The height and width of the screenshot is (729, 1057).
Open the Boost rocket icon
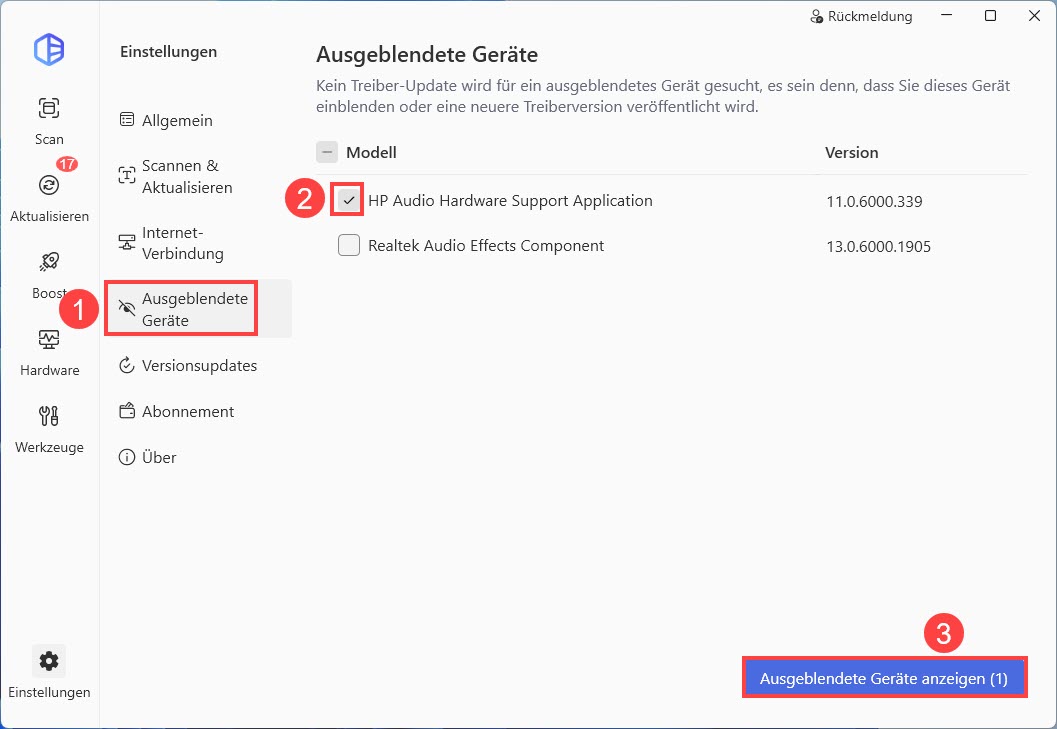49,262
